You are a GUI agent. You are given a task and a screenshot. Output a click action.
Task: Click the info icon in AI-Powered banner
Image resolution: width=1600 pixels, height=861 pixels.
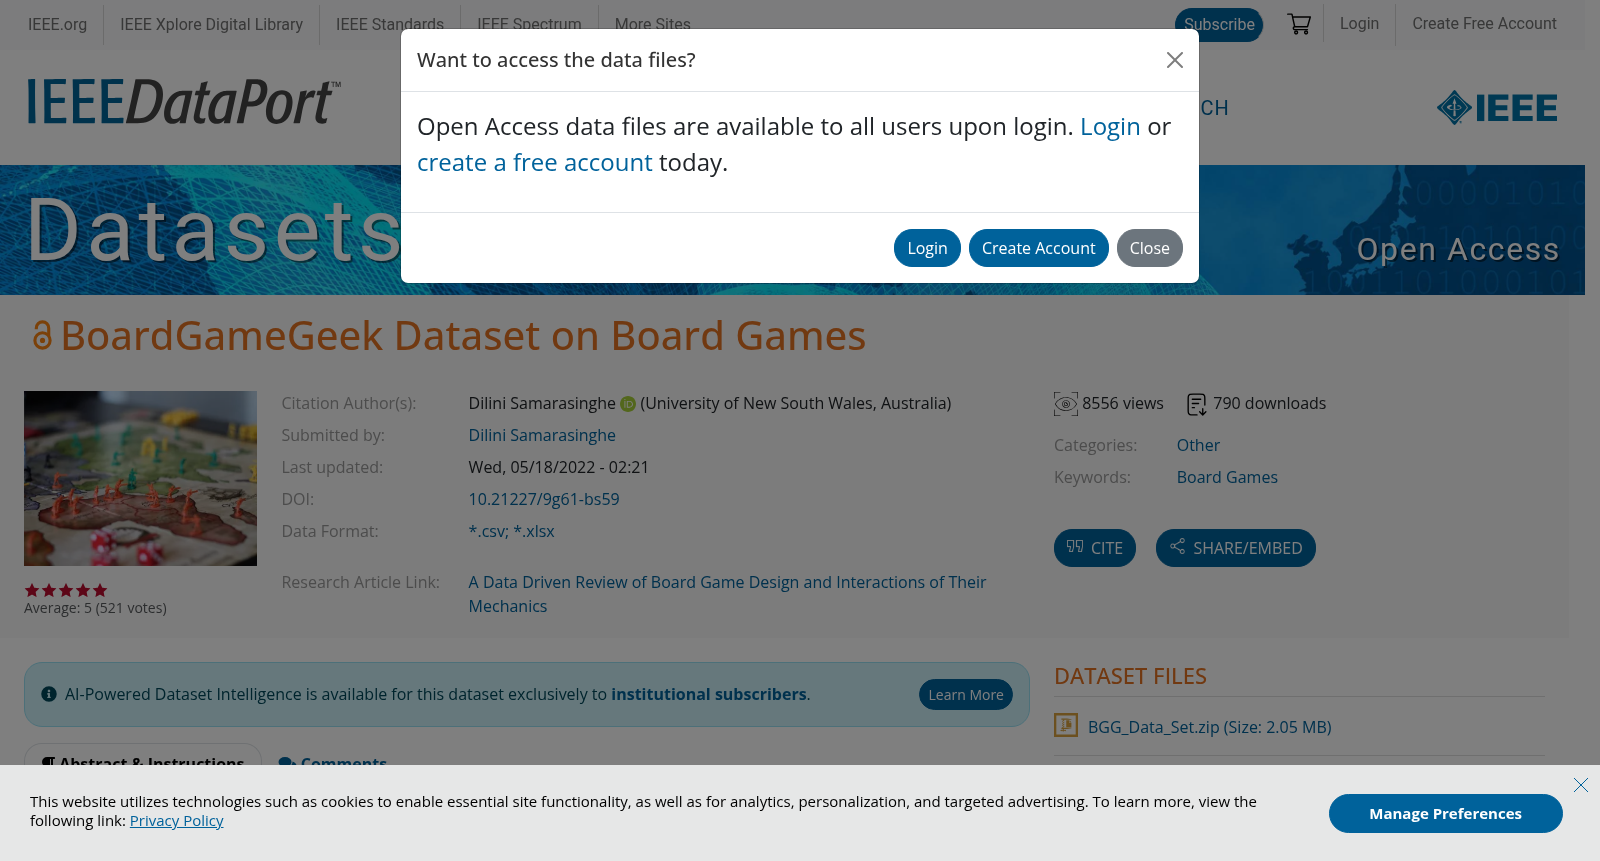pos(49,694)
